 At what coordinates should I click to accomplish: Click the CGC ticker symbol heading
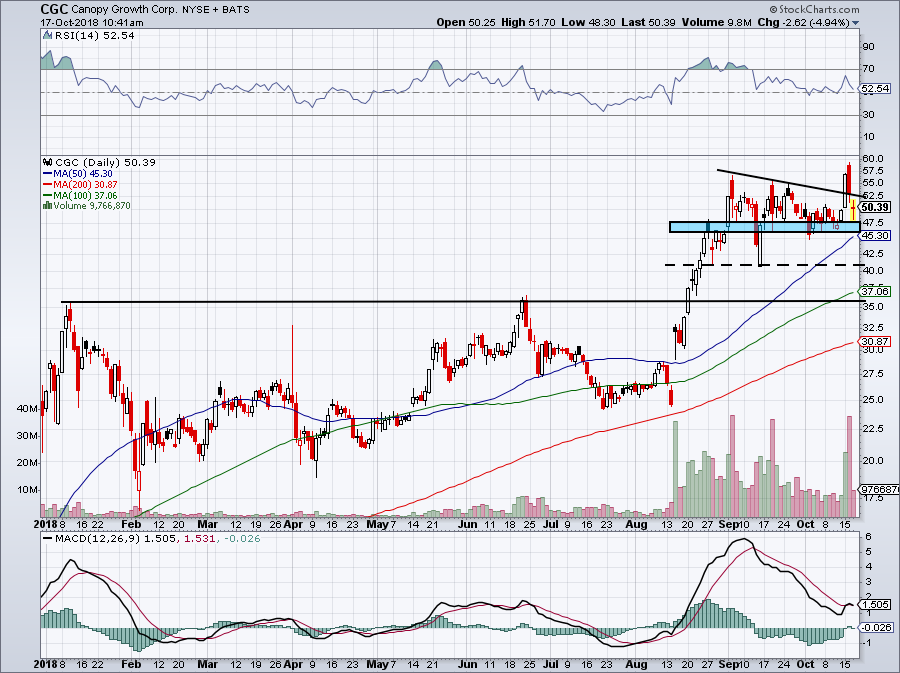55,9
